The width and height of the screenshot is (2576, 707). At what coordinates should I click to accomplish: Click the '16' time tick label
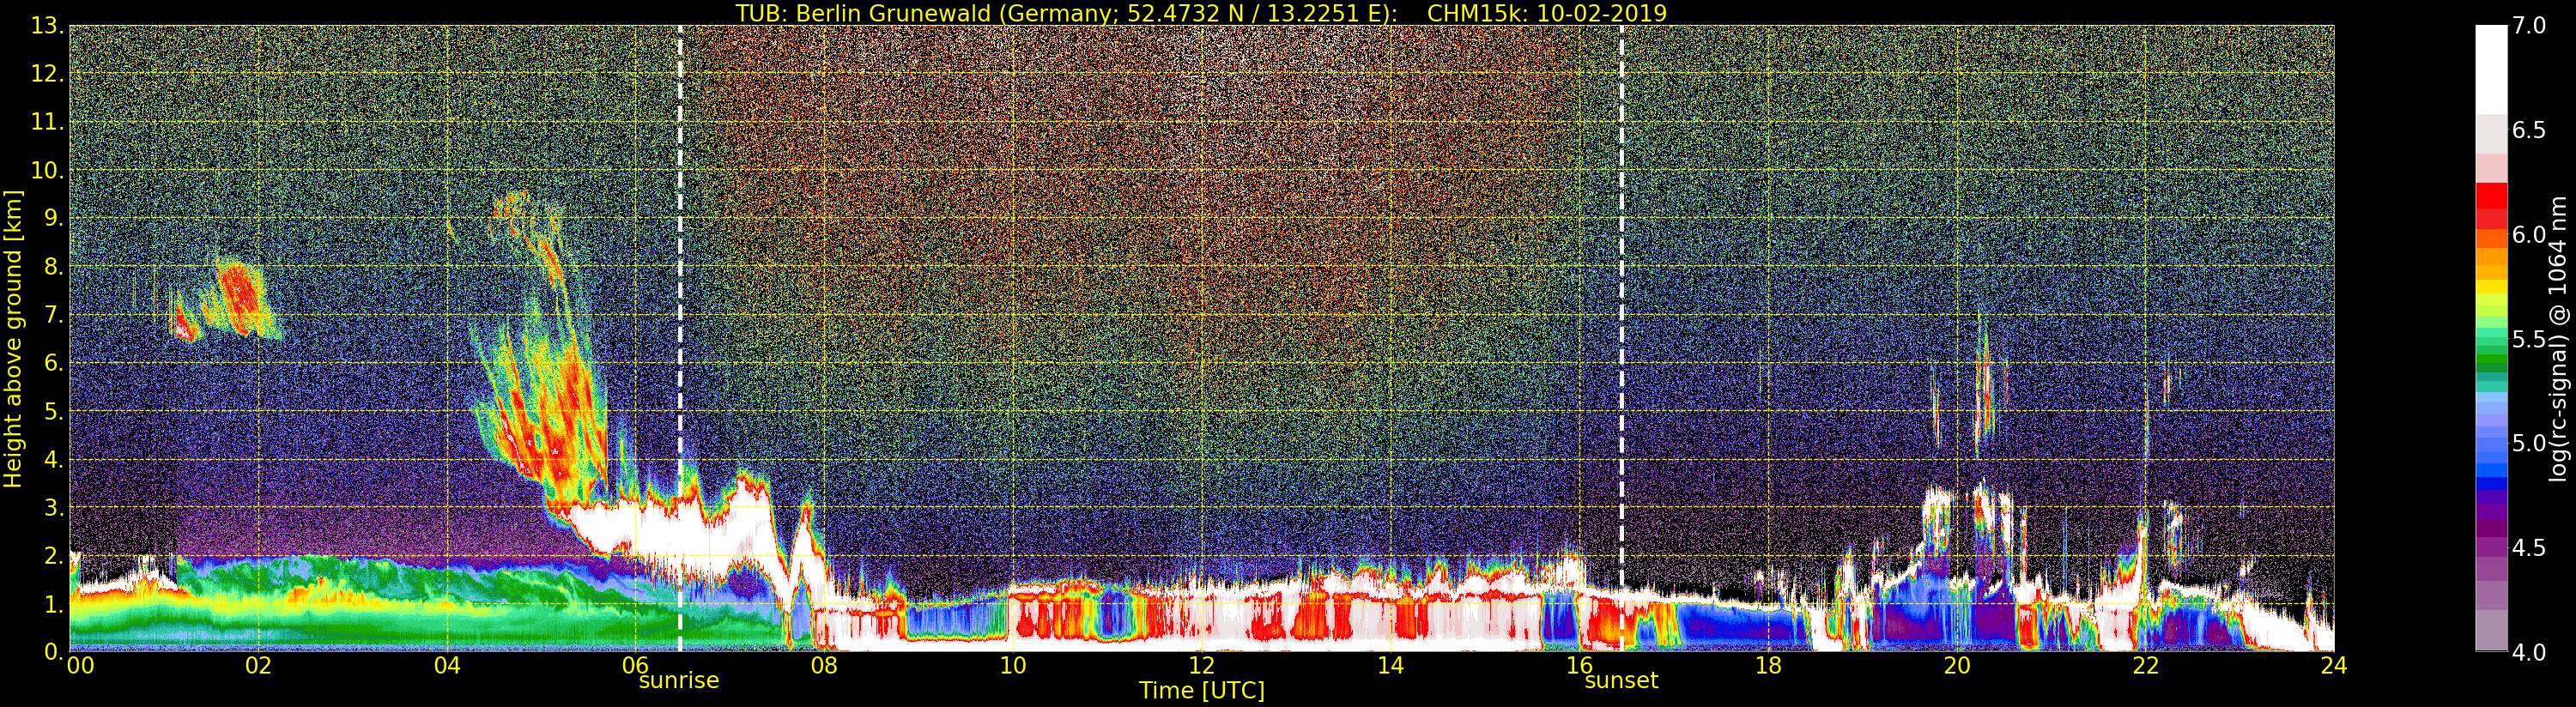point(1579,665)
